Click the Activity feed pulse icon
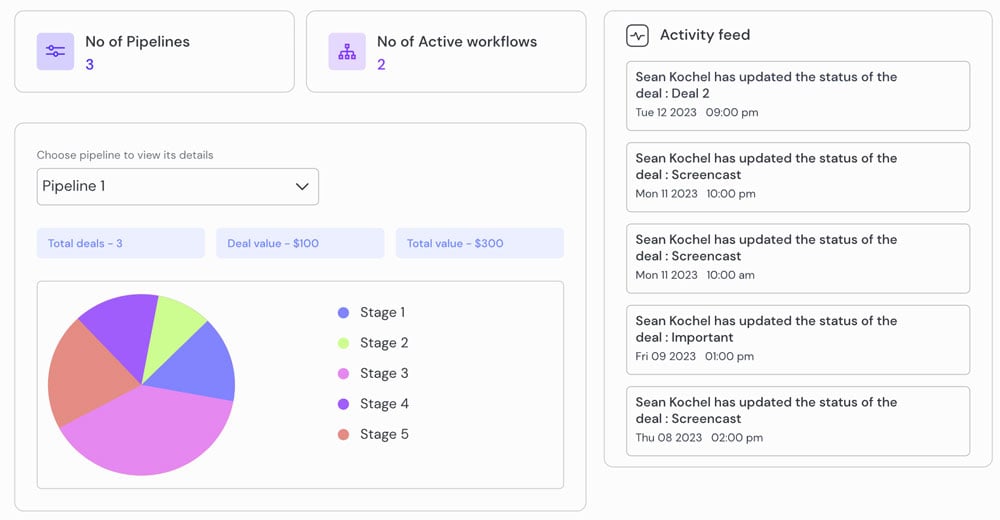This screenshot has height=520, width=1000. click(x=637, y=36)
